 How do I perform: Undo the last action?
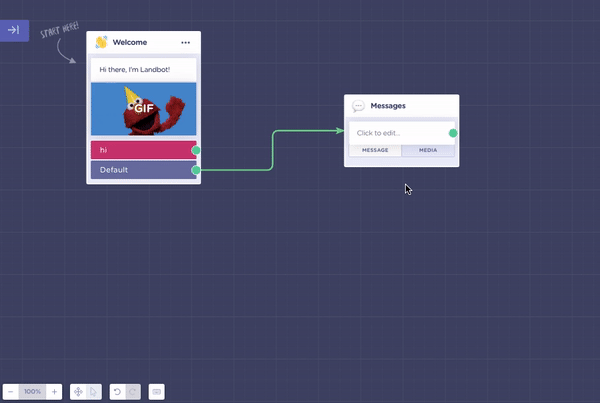tap(117, 392)
